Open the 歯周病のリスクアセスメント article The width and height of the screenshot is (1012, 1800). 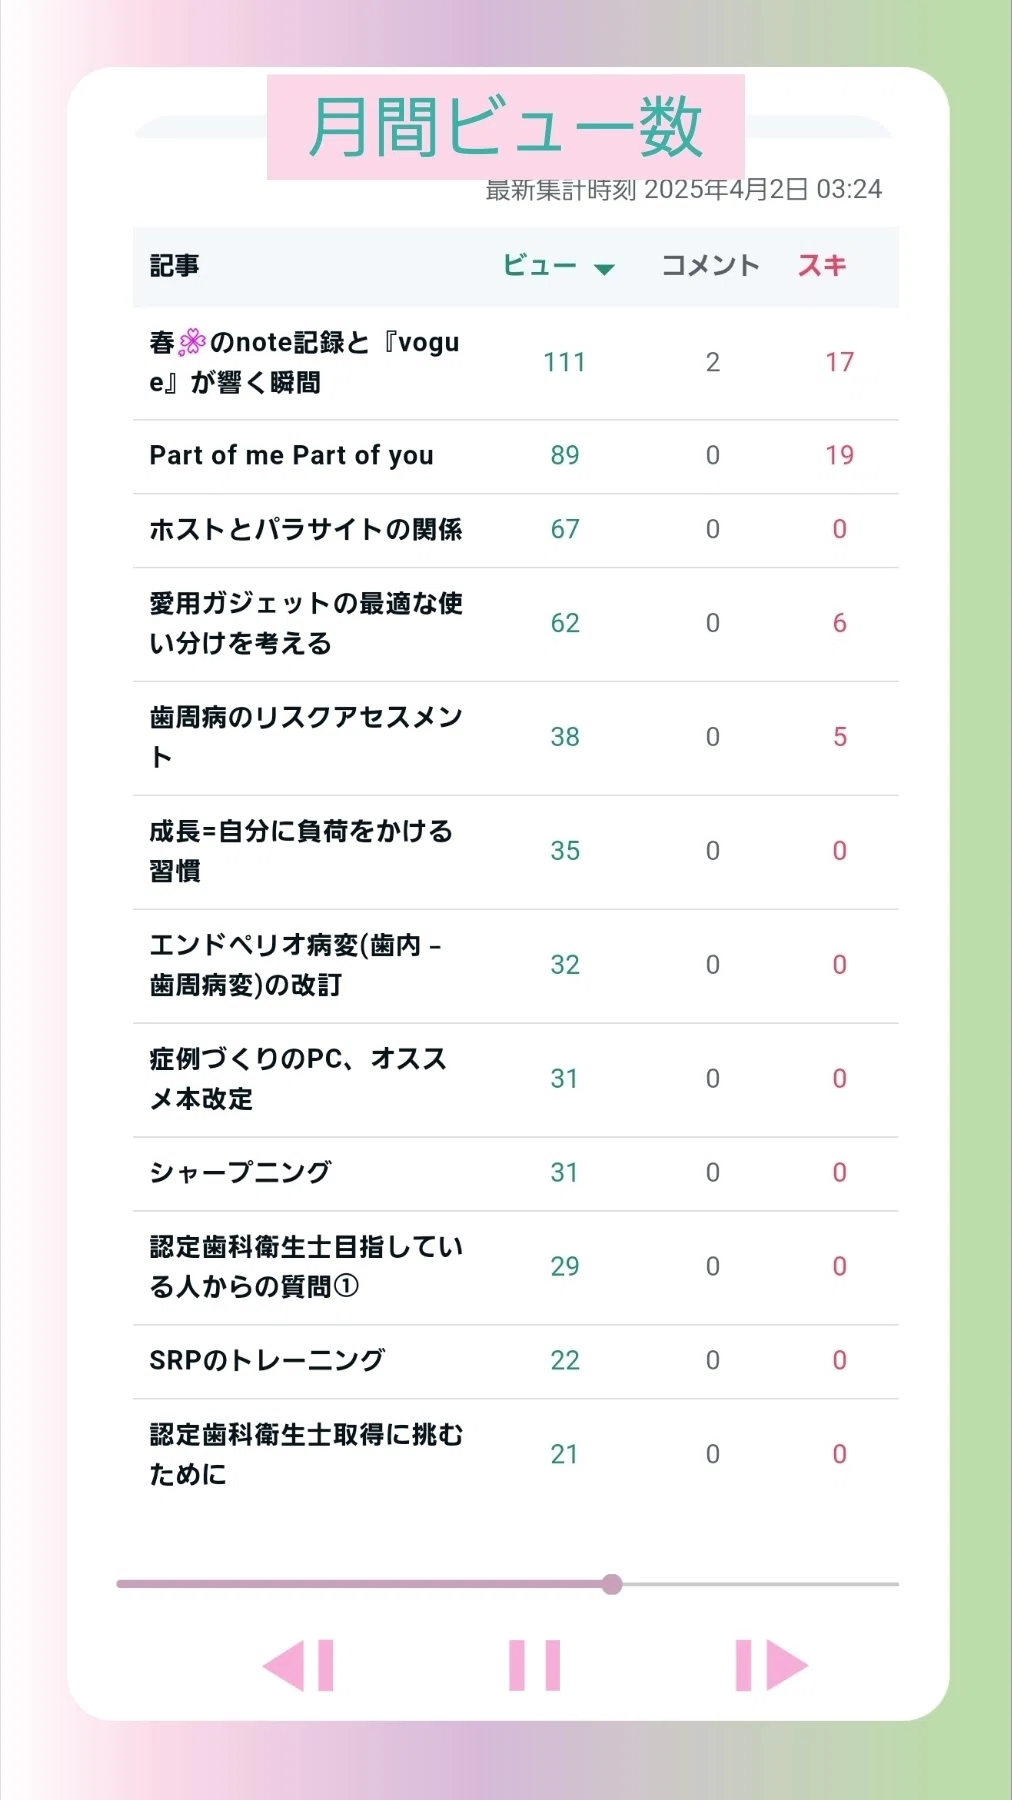click(305, 737)
